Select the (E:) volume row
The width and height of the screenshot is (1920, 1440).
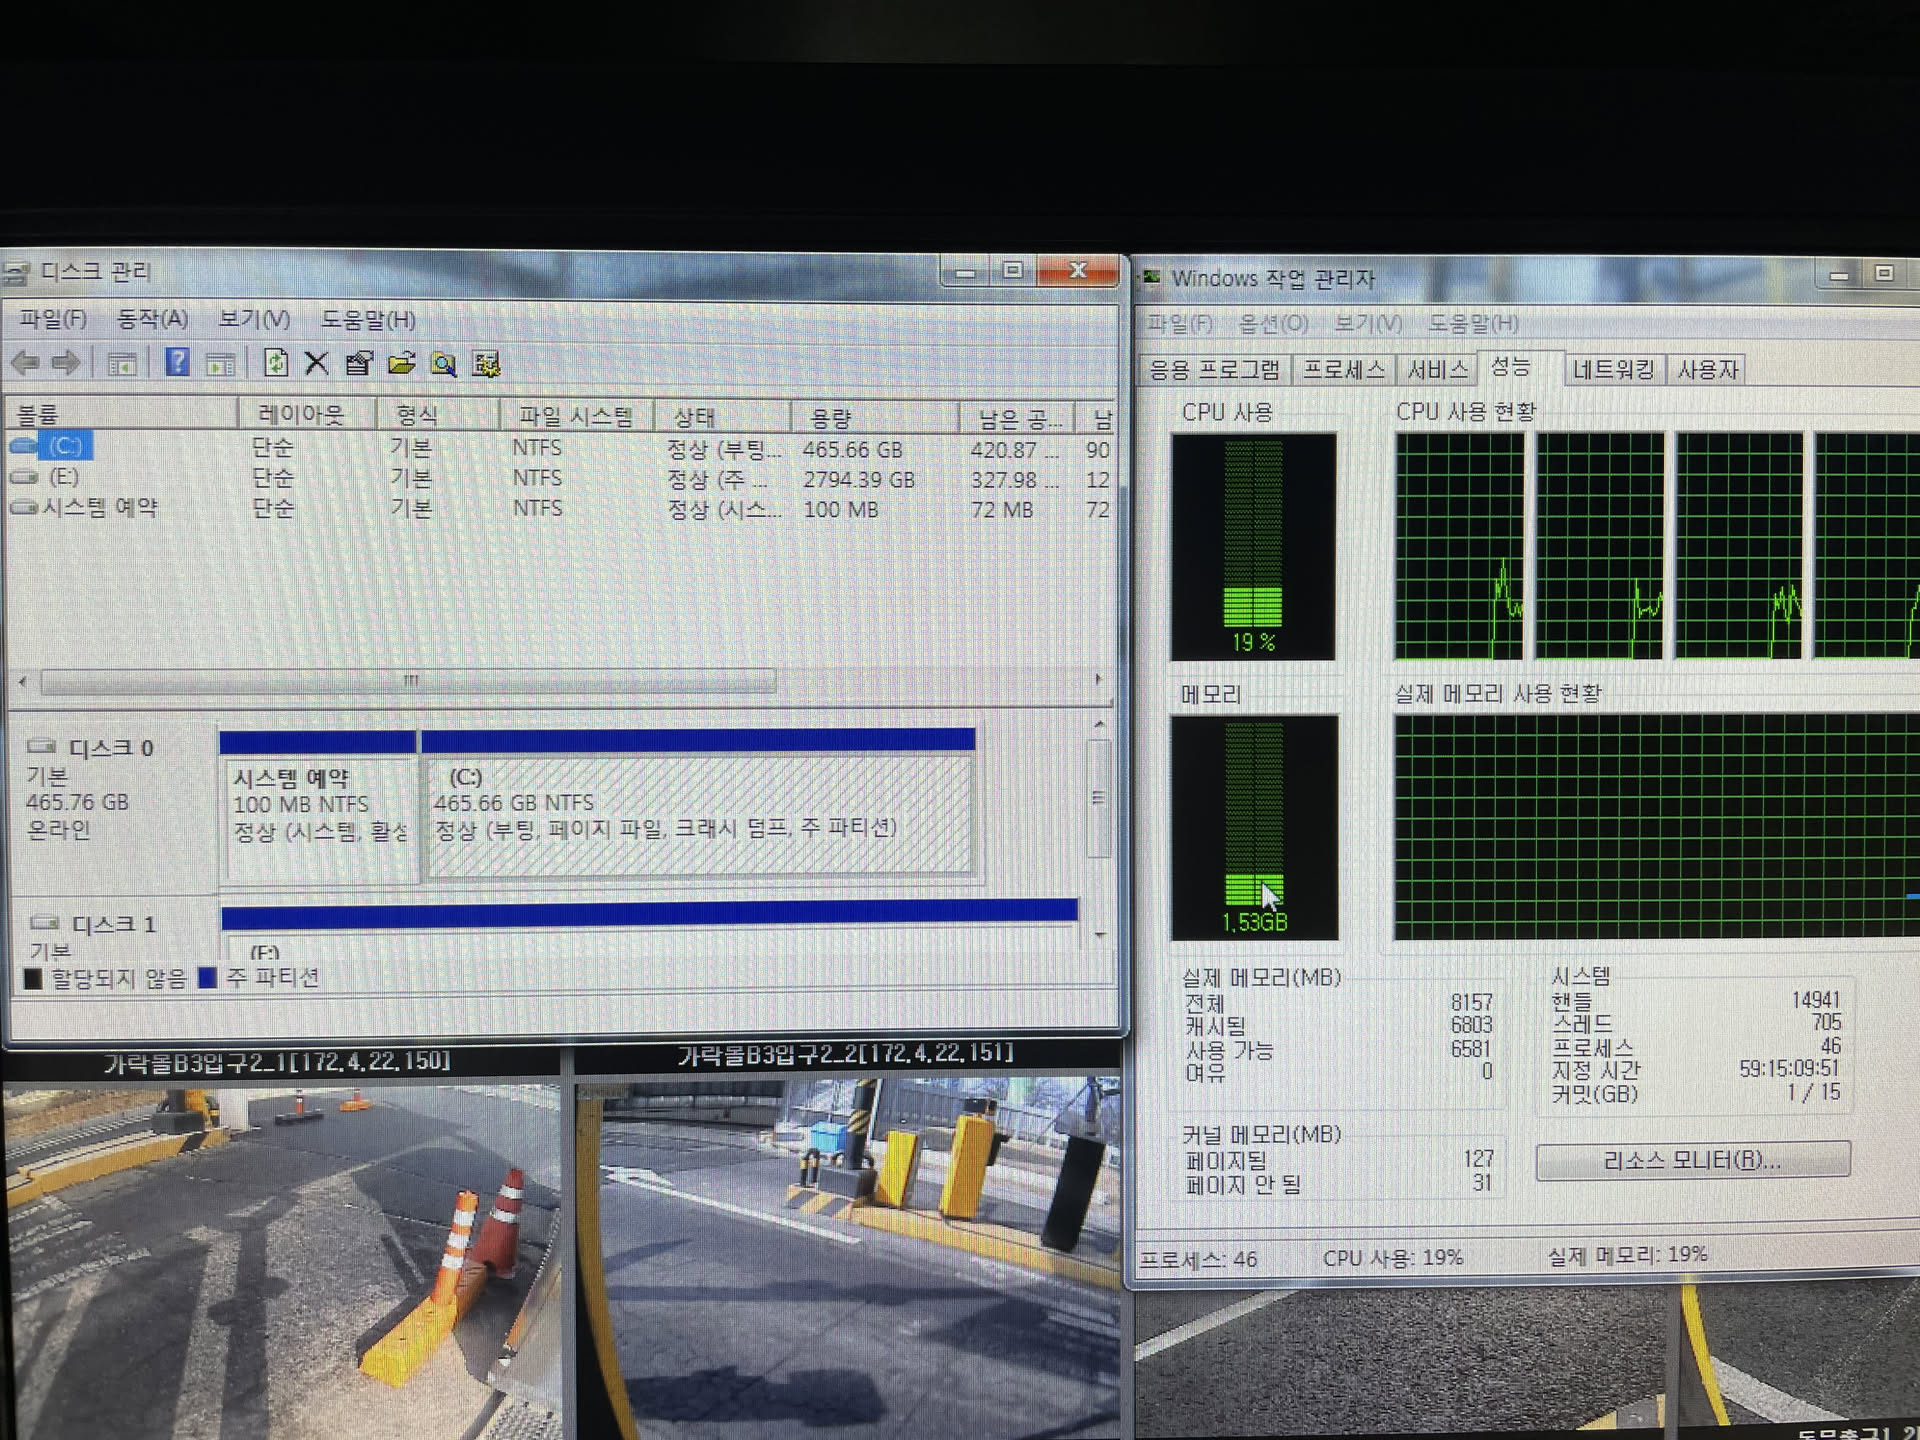pos(63,477)
